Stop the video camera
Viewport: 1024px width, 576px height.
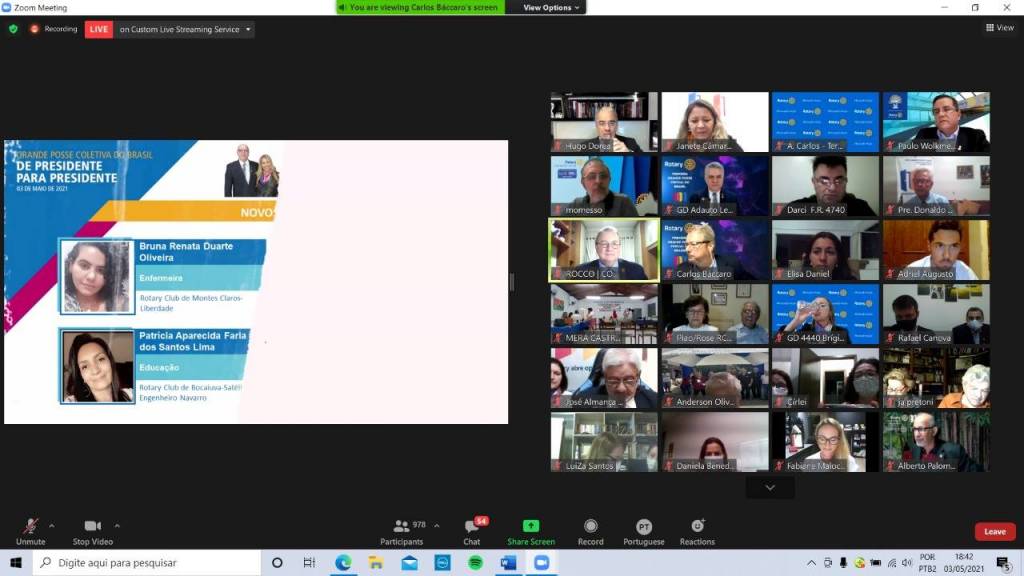[93, 527]
